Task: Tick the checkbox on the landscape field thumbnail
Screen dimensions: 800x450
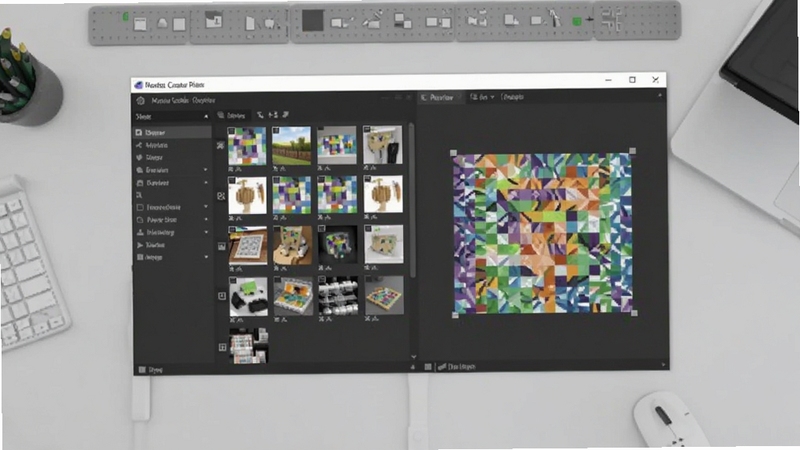Action: point(276,131)
